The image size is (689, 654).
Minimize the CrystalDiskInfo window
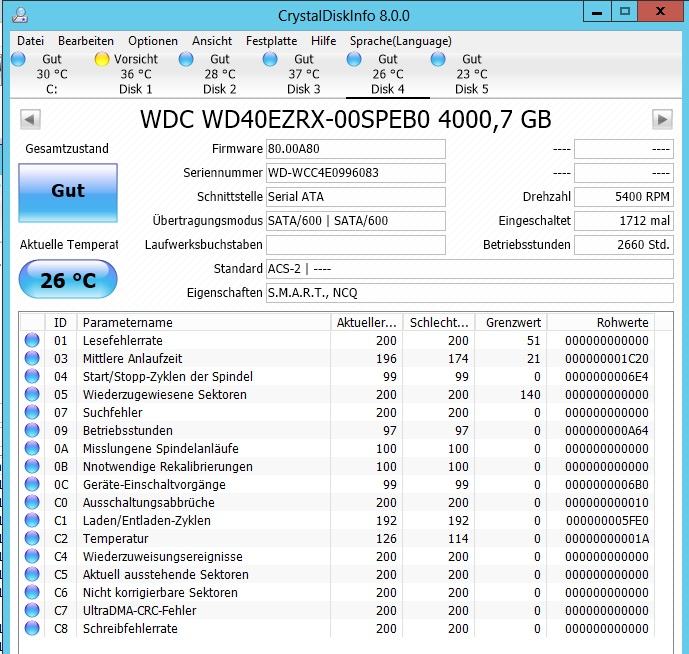click(x=597, y=12)
